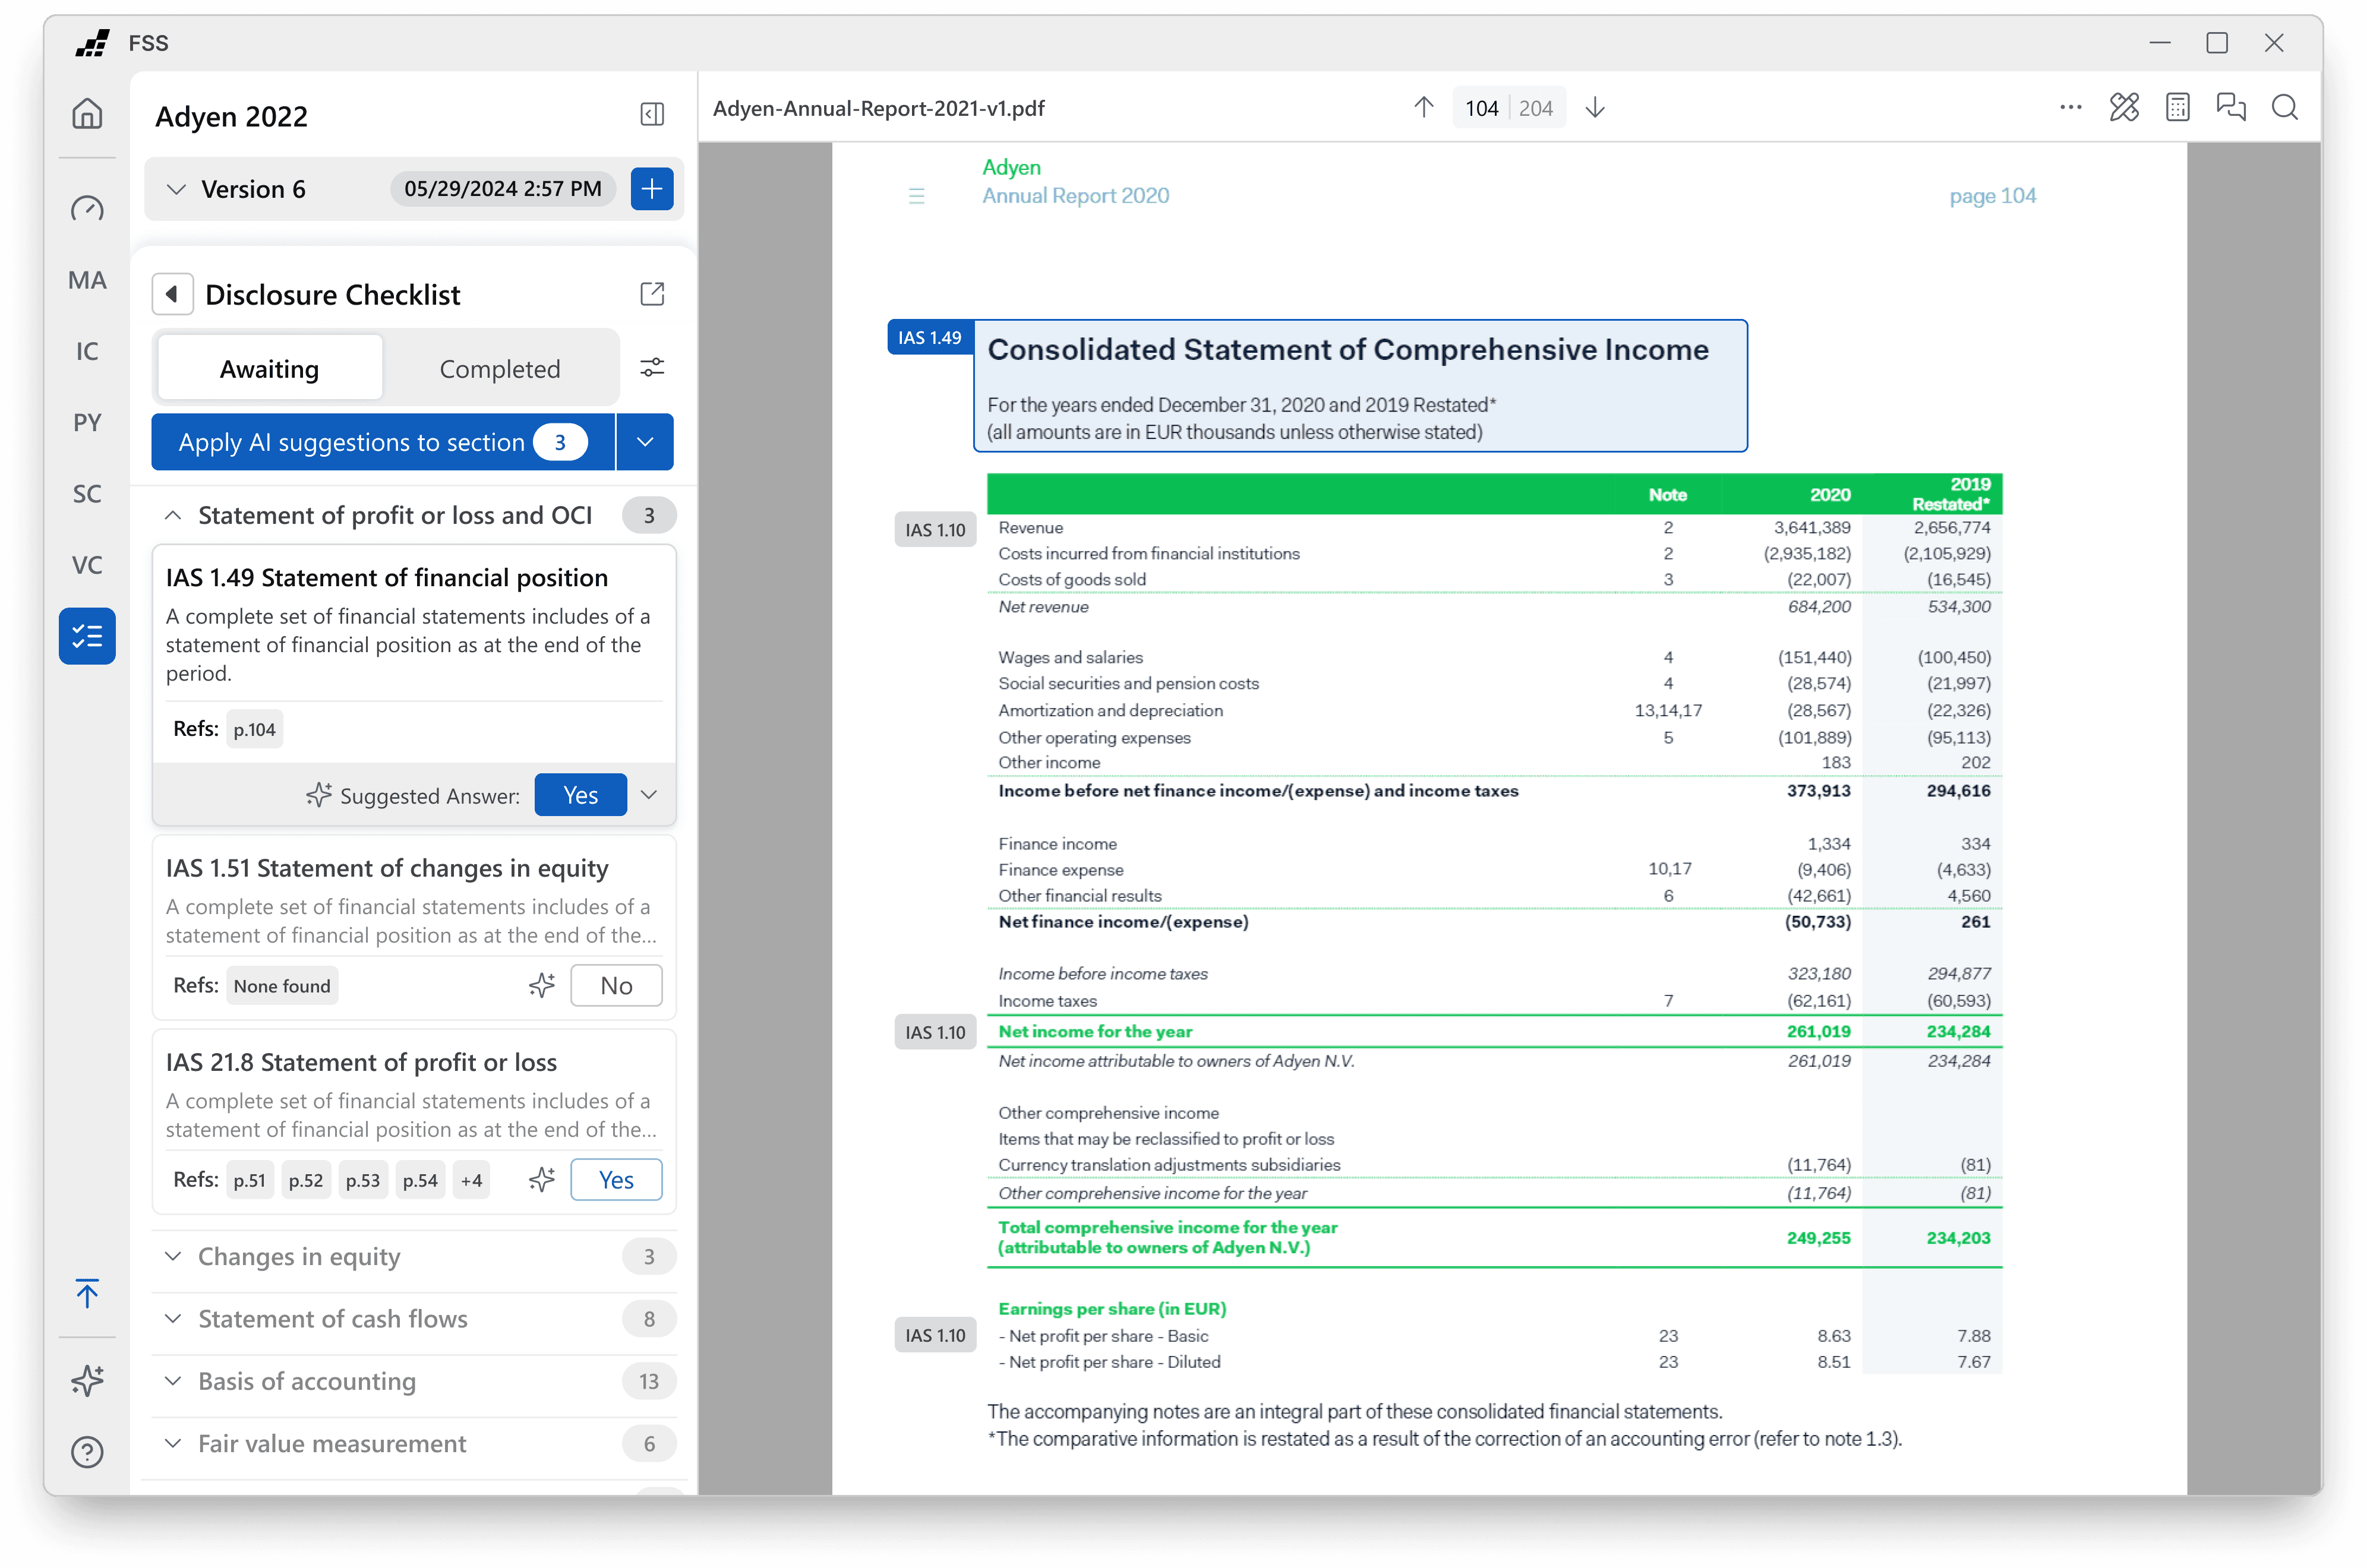Select the Awaiting tab
Screen dimensions: 2367x1568
tap(269, 369)
